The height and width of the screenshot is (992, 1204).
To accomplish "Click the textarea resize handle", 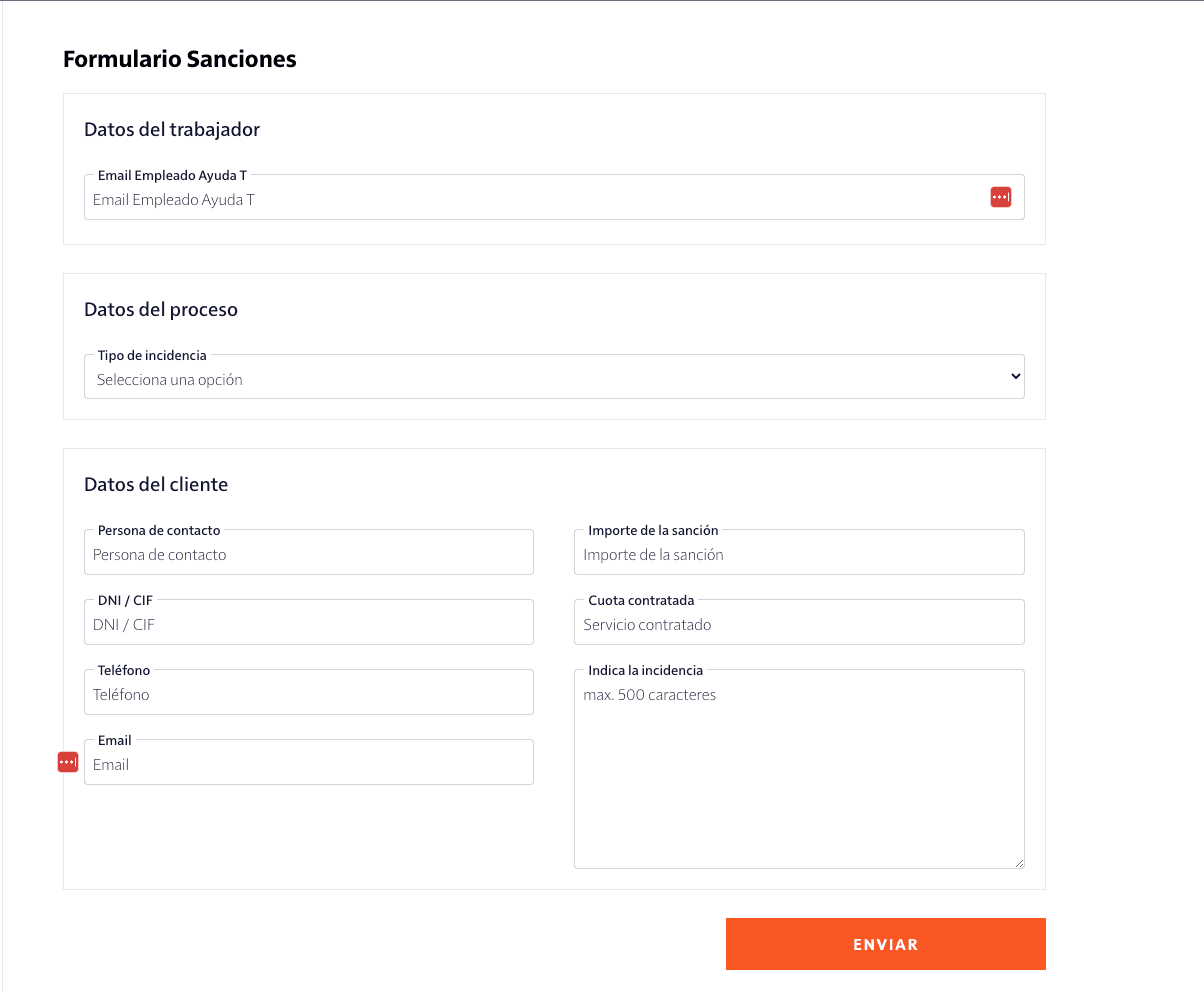I will (1019, 861).
